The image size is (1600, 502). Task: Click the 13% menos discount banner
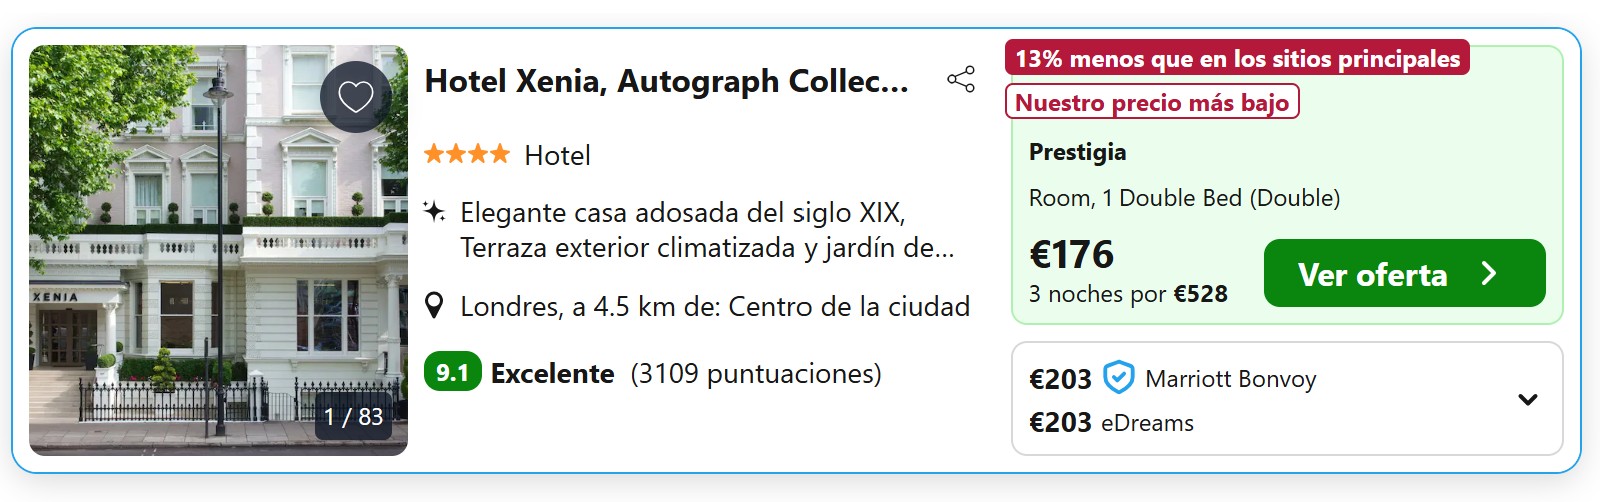(x=1237, y=59)
